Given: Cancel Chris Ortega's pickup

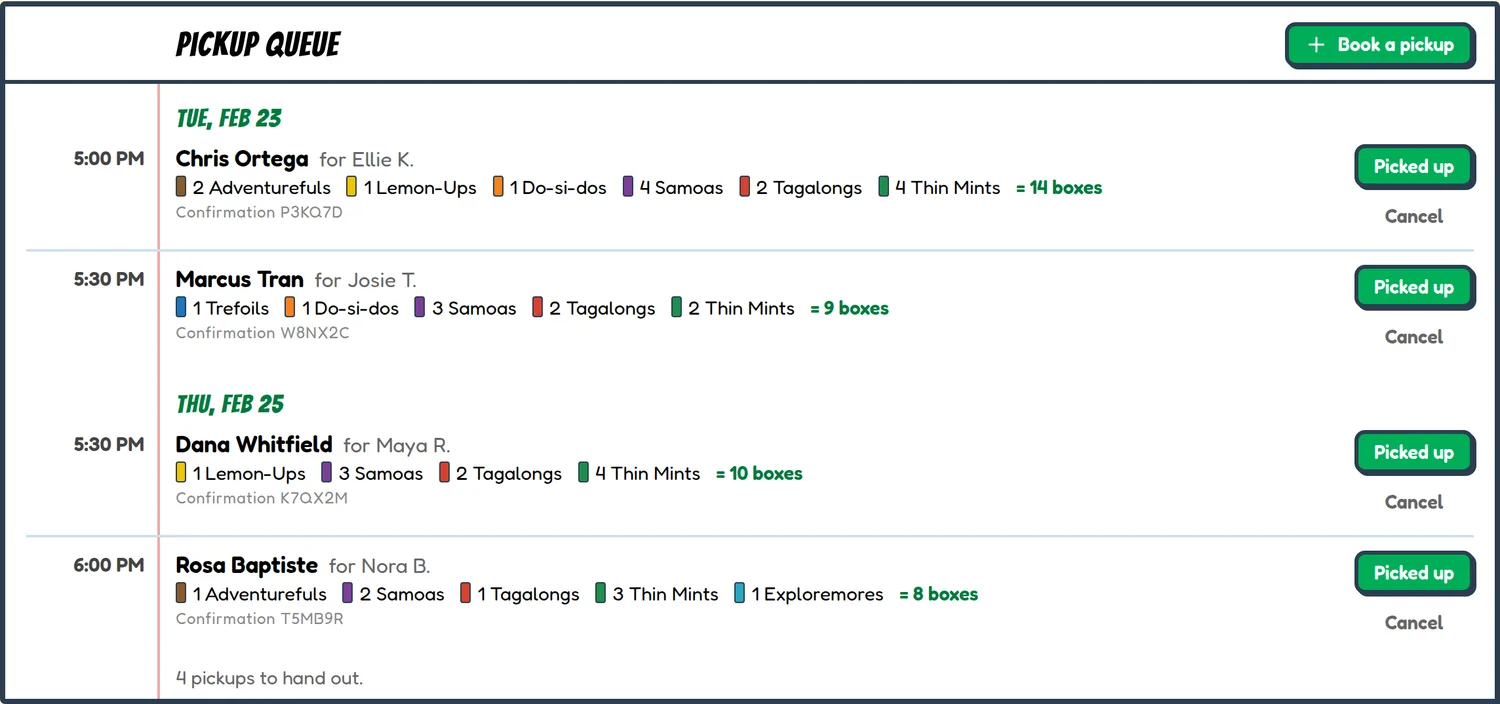Looking at the screenshot, I should pyautogui.click(x=1414, y=216).
